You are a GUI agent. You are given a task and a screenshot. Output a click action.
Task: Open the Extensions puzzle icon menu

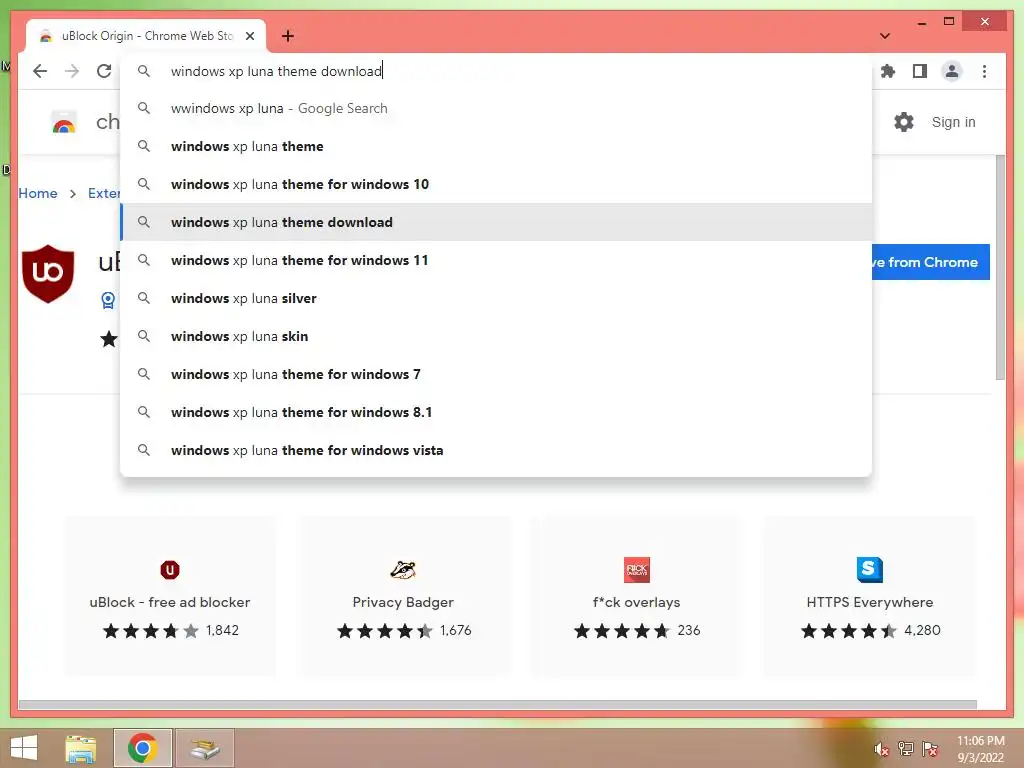click(x=888, y=71)
